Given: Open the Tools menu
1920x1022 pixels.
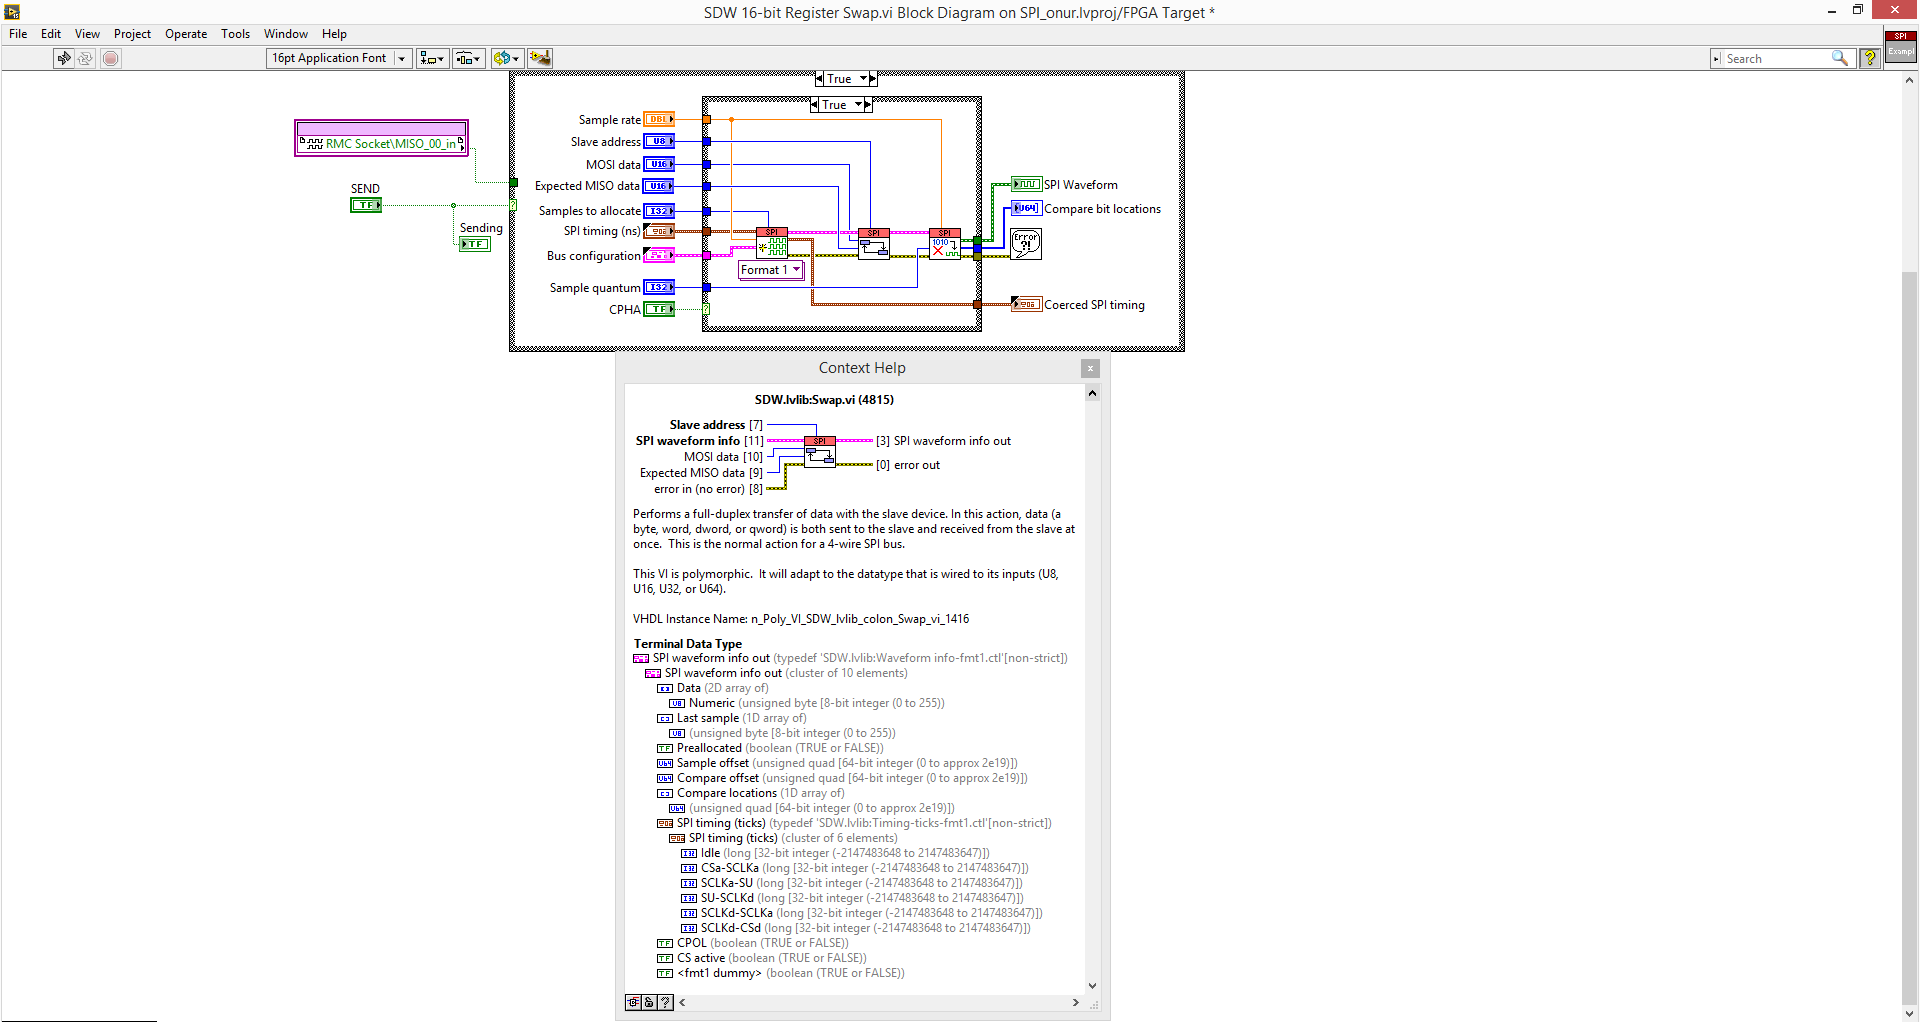Looking at the screenshot, I should 235,34.
